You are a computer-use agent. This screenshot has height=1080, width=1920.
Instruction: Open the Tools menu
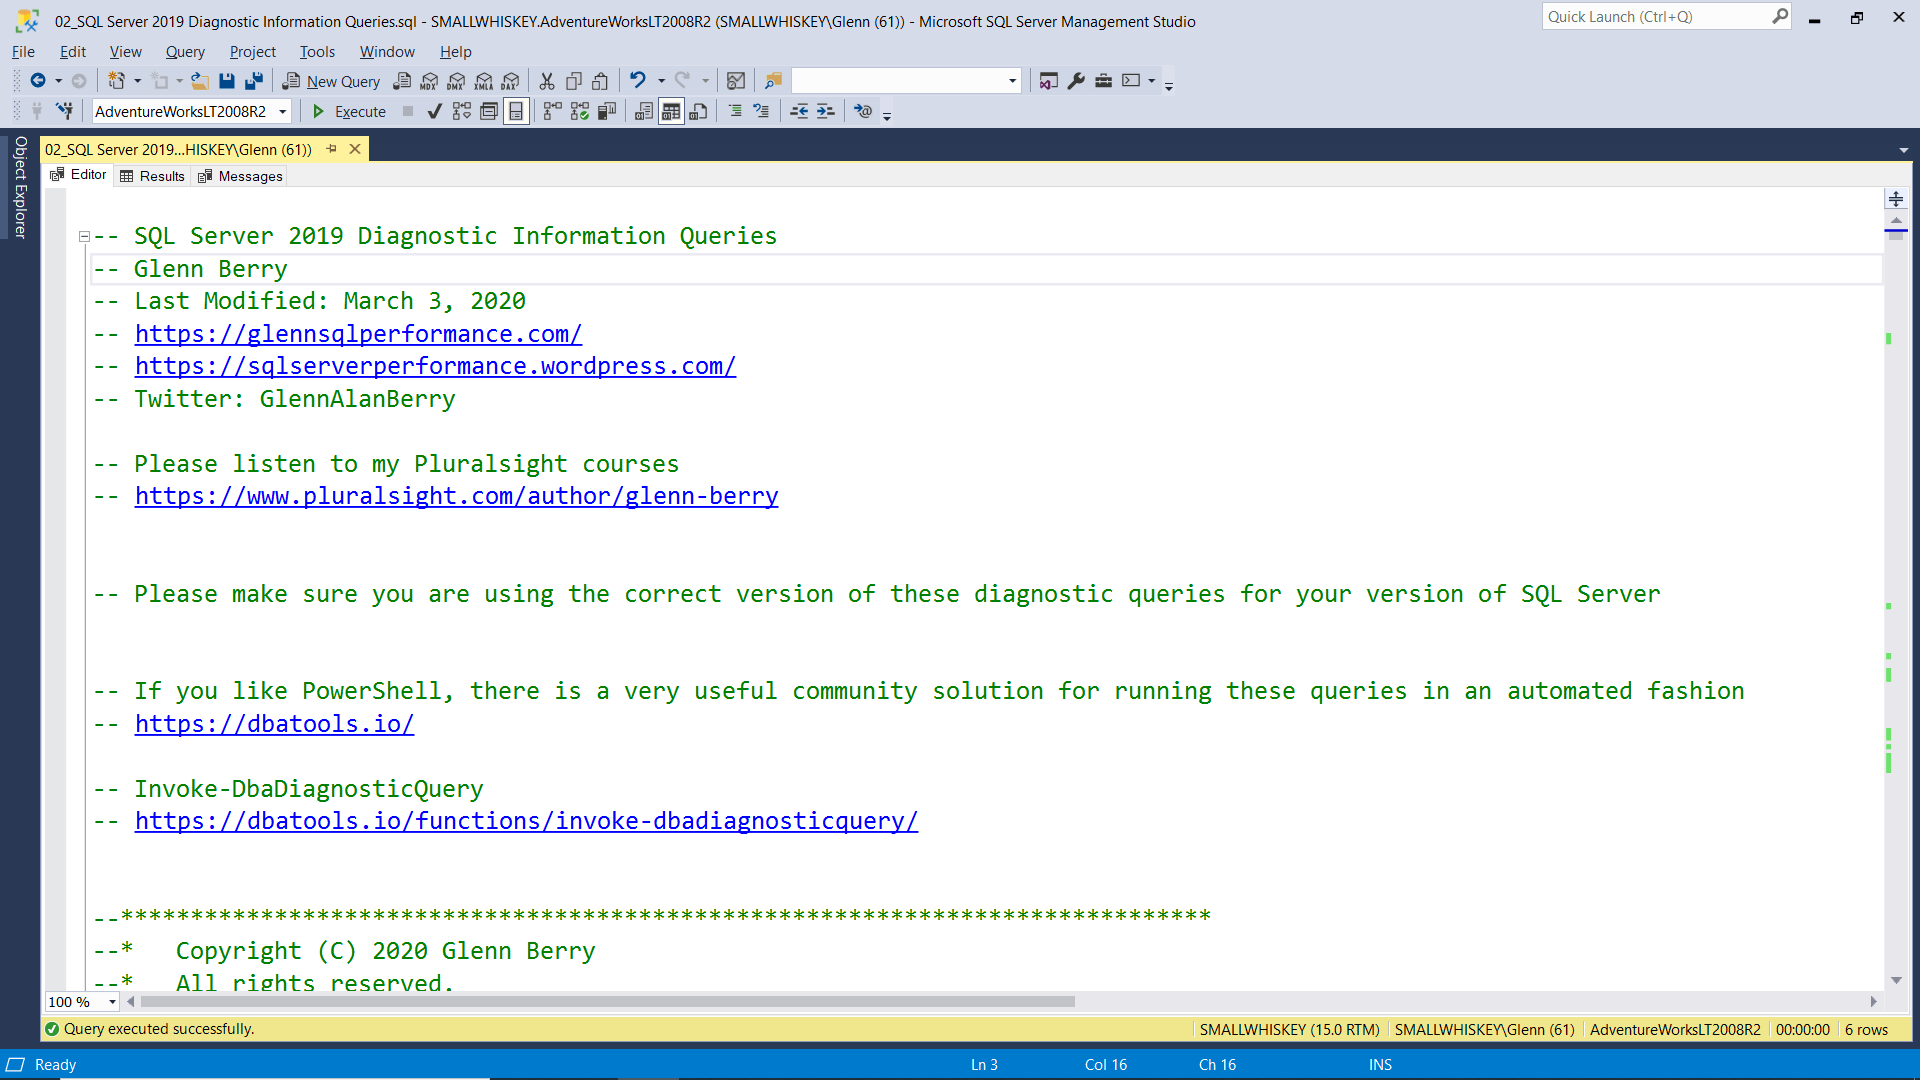(317, 52)
